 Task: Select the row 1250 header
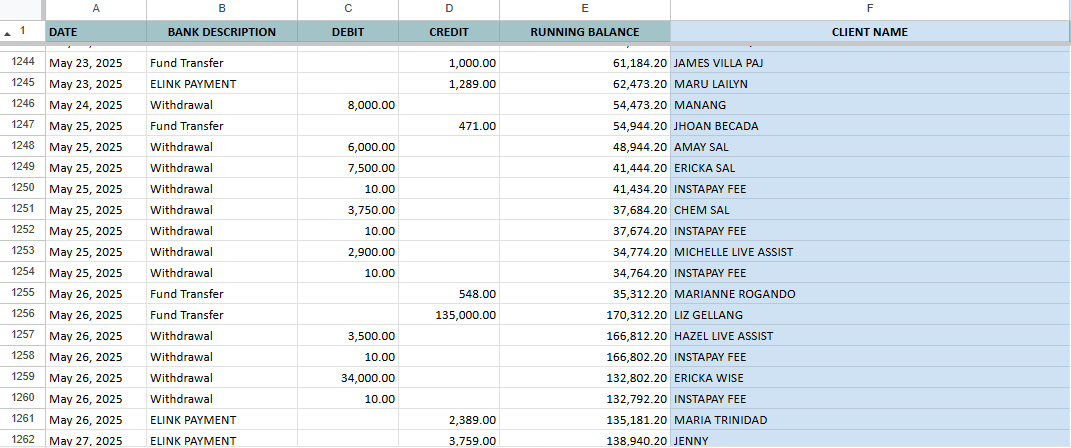click(x=23, y=188)
